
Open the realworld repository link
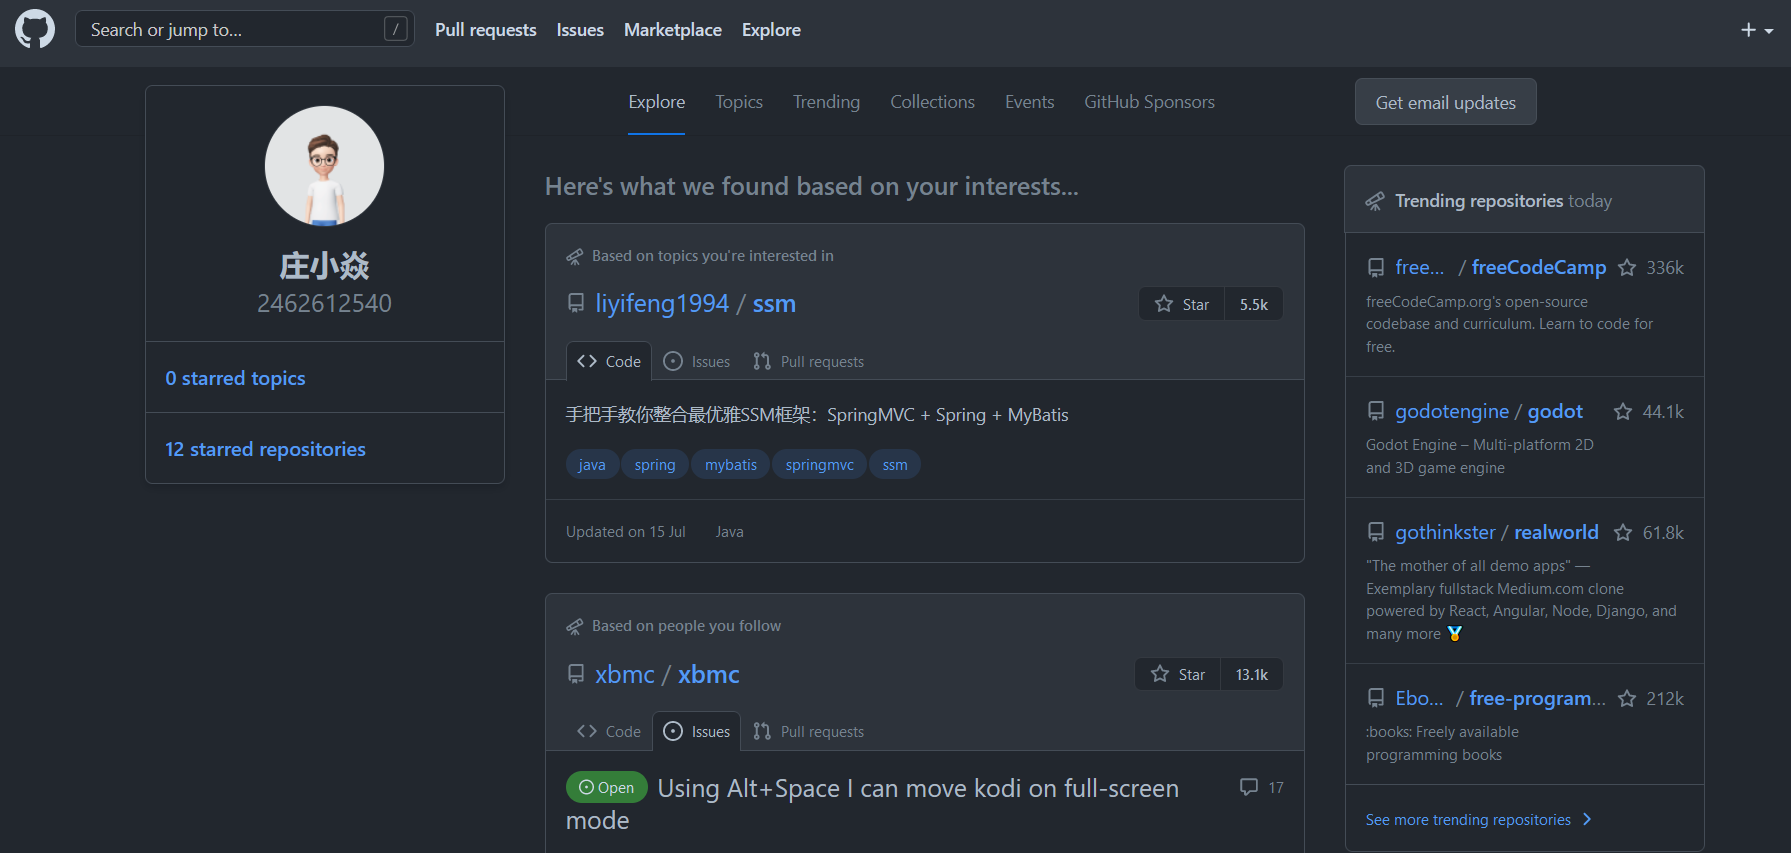coord(1556,532)
